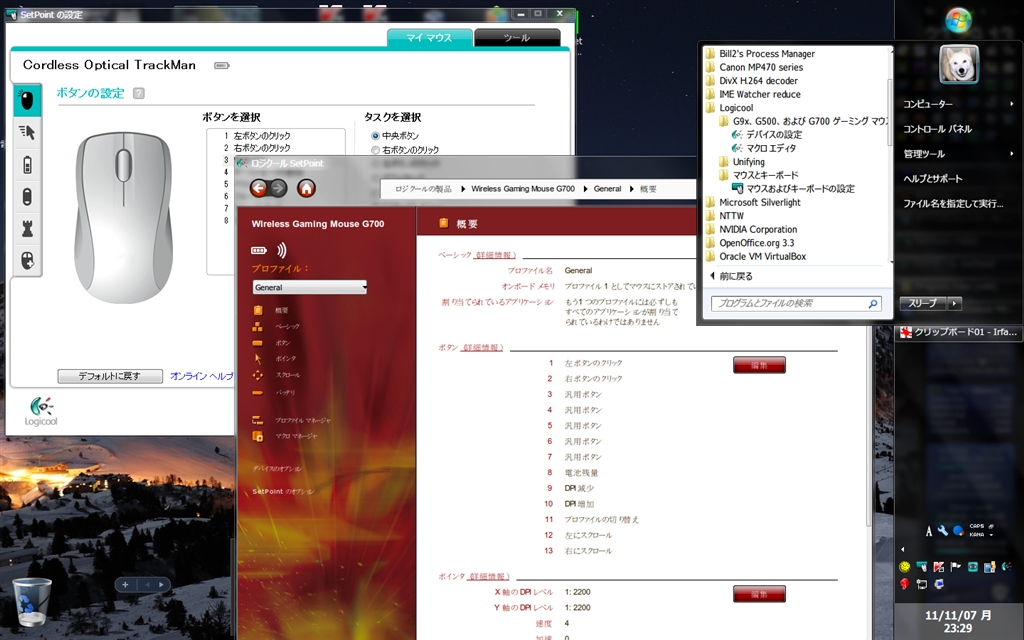The image size is (1024, 640).
Task: Open 詳細情報 link beside ベーシック
Action: coord(496,255)
